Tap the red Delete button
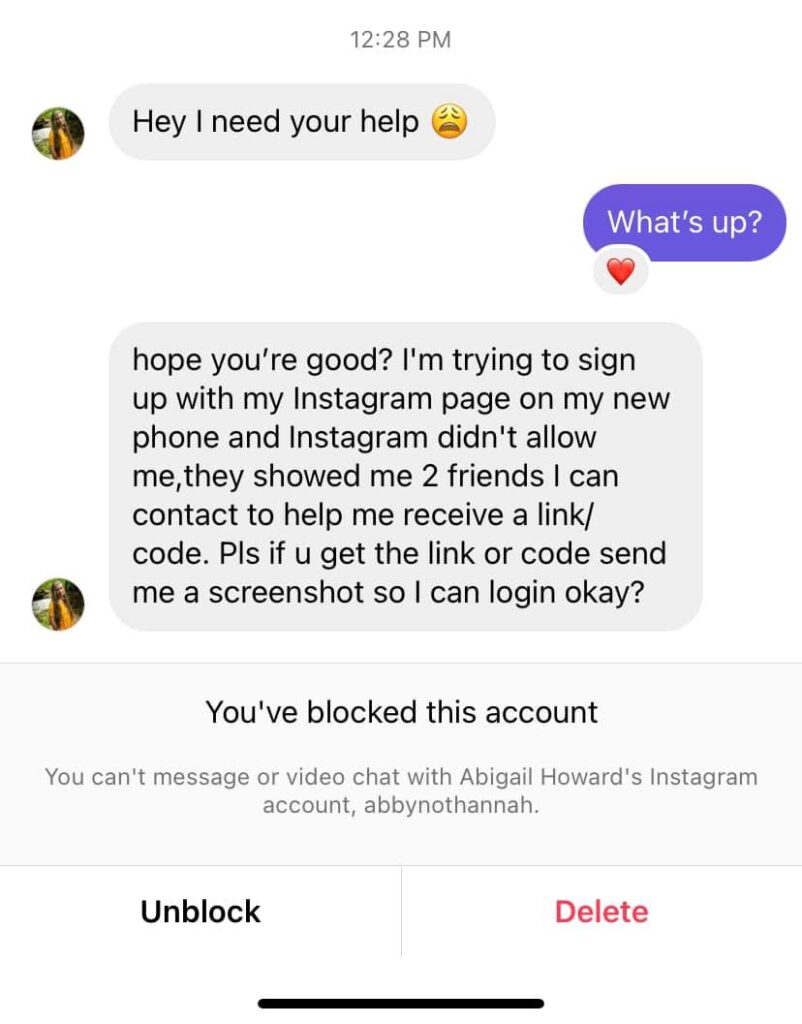The height and width of the screenshot is (1024, 802). (x=602, y=912)
